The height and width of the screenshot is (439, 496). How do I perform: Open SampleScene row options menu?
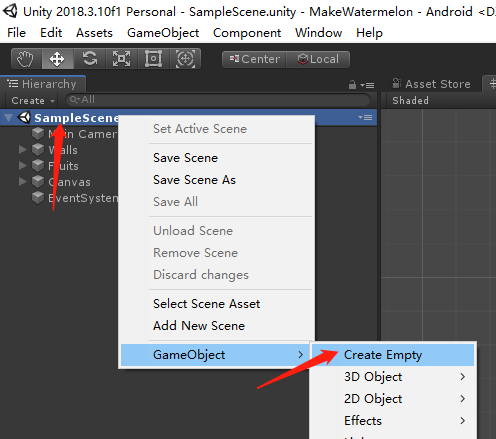365,117
